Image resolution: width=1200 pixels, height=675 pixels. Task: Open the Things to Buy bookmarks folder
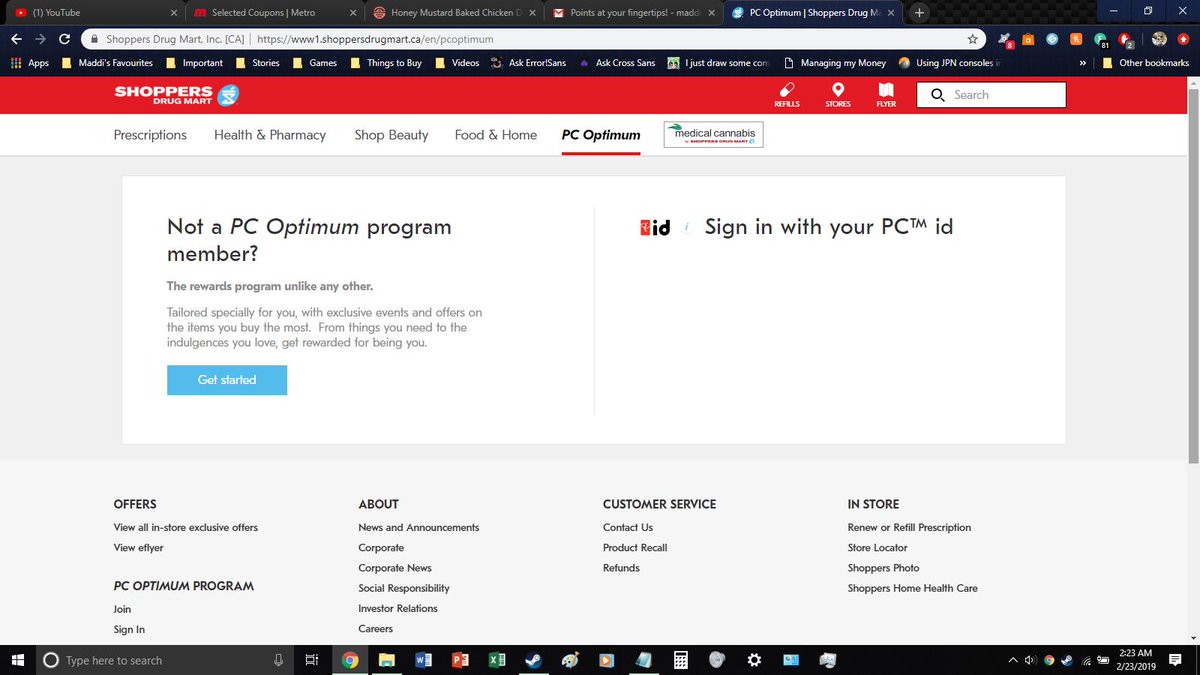click(385, 62)
